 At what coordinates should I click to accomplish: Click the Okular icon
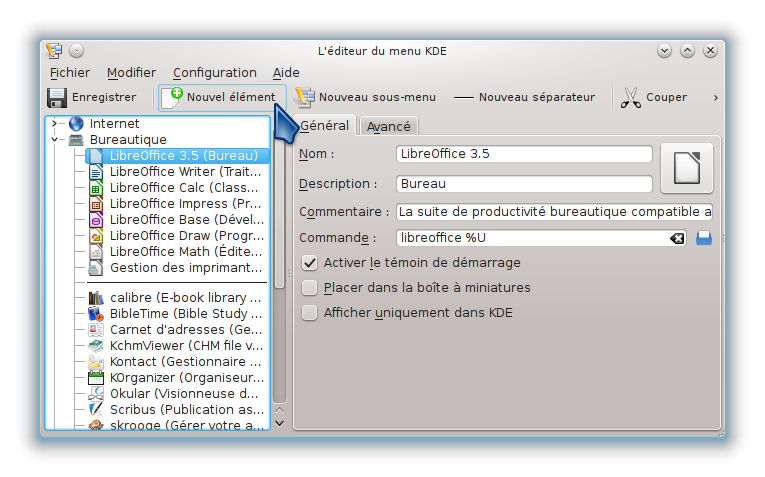tap(96, 394)
